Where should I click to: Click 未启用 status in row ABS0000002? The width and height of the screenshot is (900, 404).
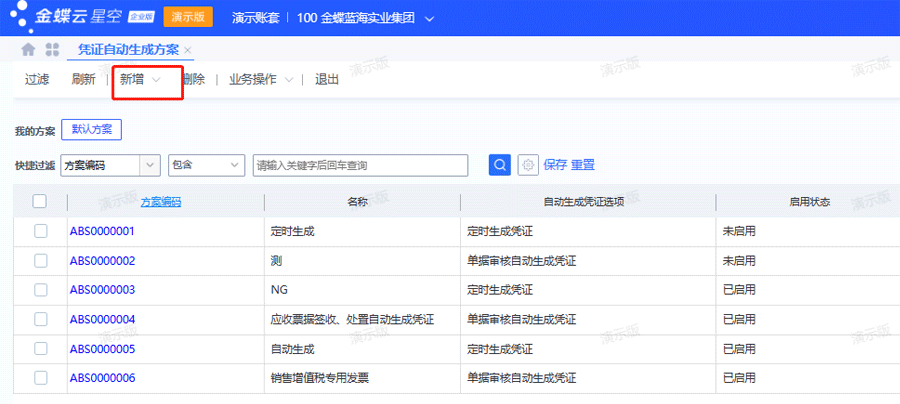[x=739, y=261]
